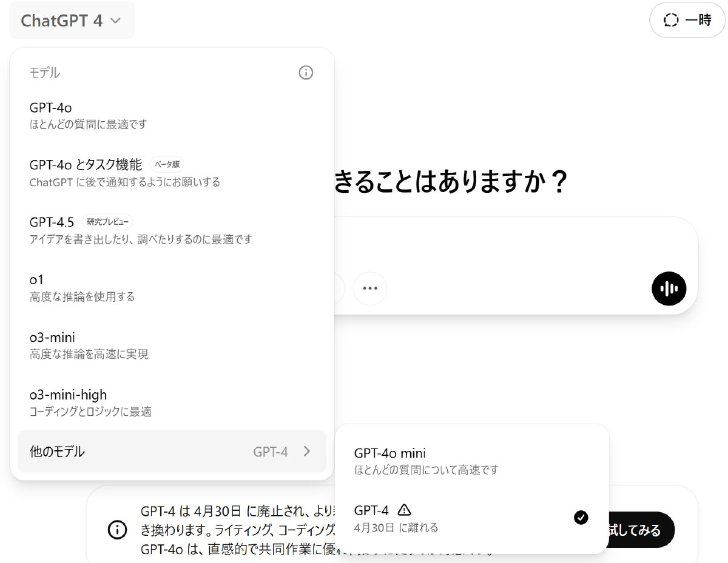Image resolution: width=728 pixels, height=563 pixels.
Task: Click the 'GPT-4' label on 他のモデル row
Action: tap(270, 452)
